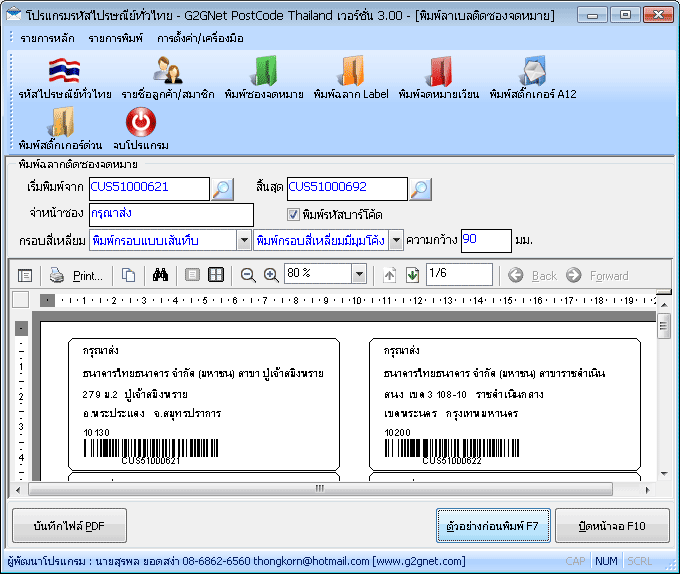Click the preview scroll left arrow
Screen dimensions: 680x574
(x=18, y=489)
